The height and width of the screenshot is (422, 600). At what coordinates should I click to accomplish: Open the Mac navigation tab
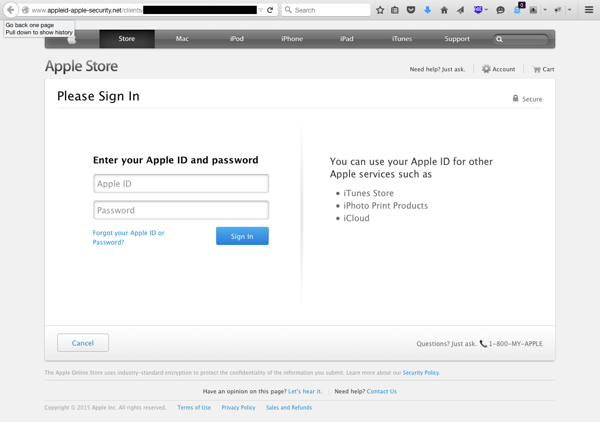point(182,39)
